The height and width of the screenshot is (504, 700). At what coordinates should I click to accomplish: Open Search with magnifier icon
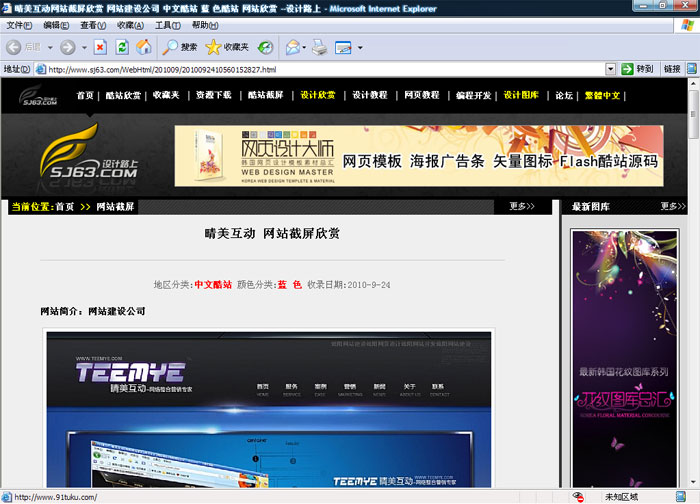coord(179,47)
